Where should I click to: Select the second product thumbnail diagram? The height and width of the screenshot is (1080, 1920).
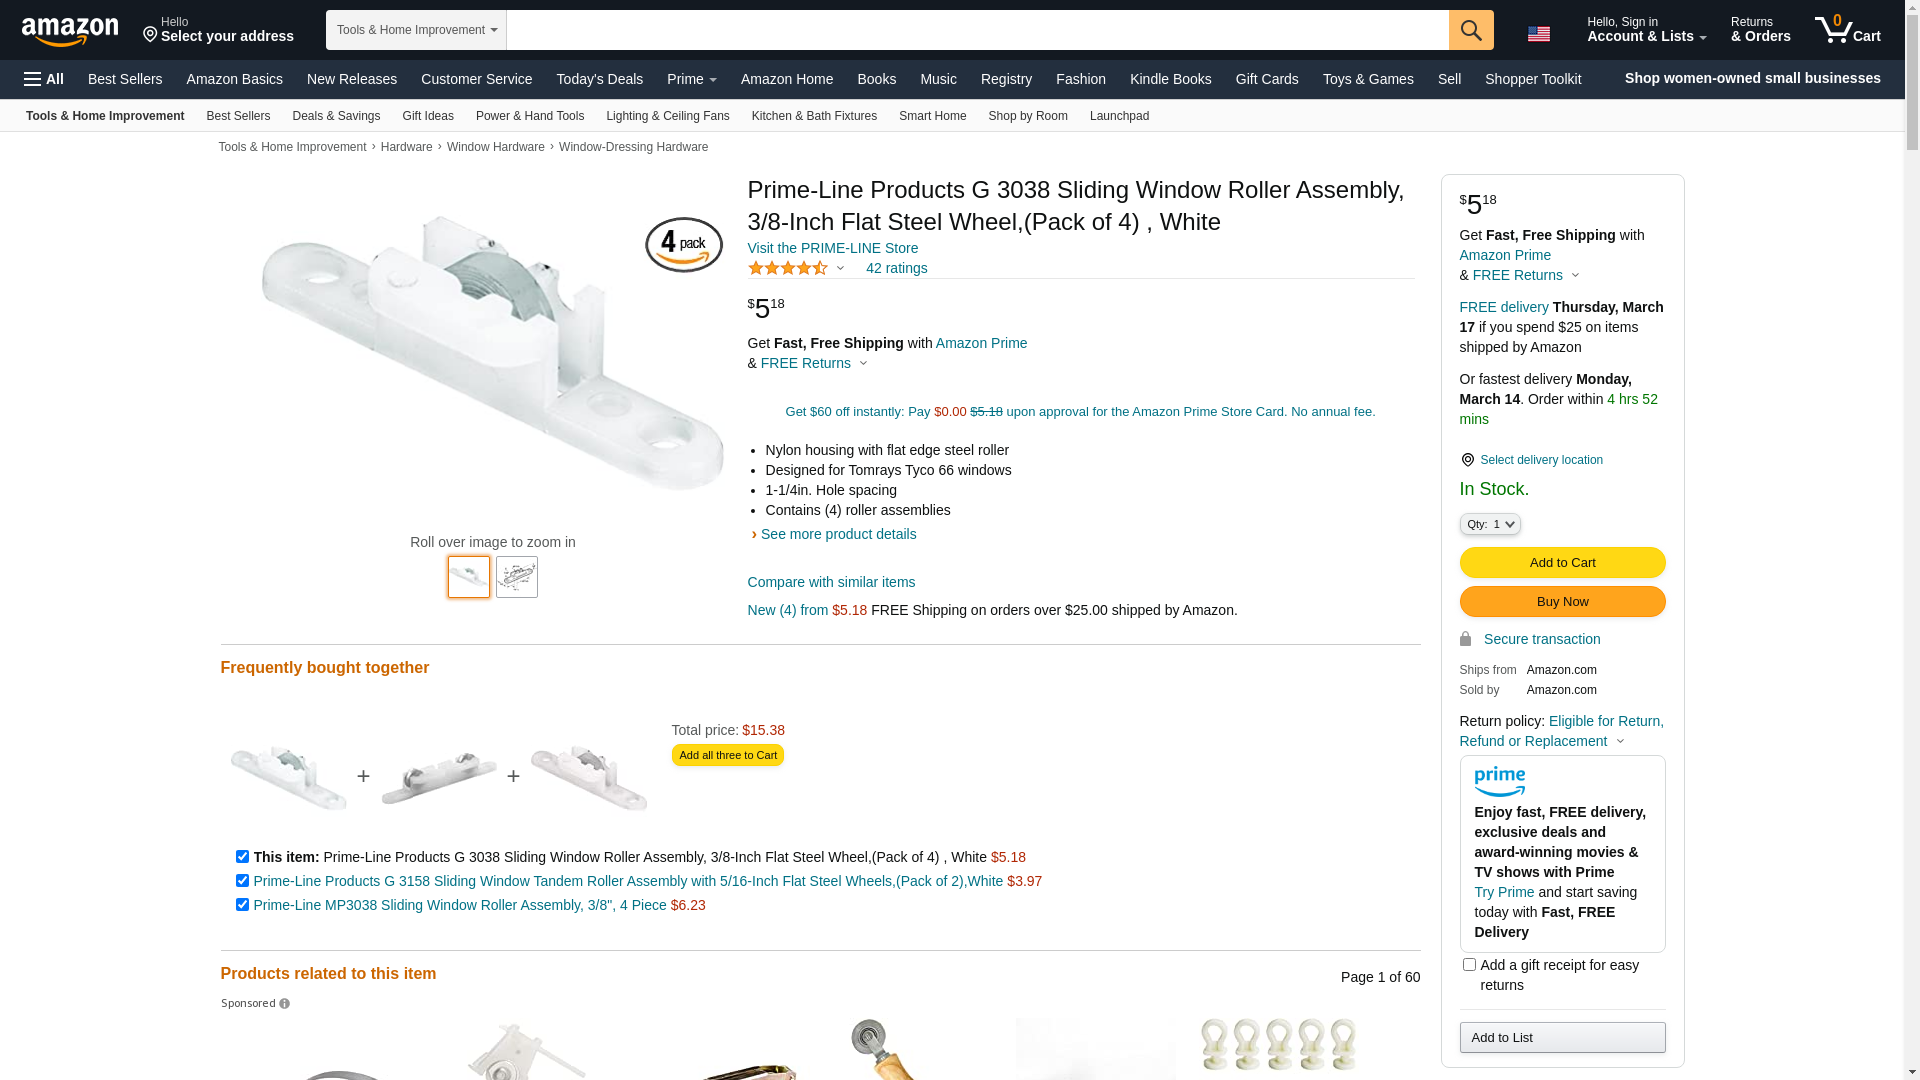[x=517, y=577]
